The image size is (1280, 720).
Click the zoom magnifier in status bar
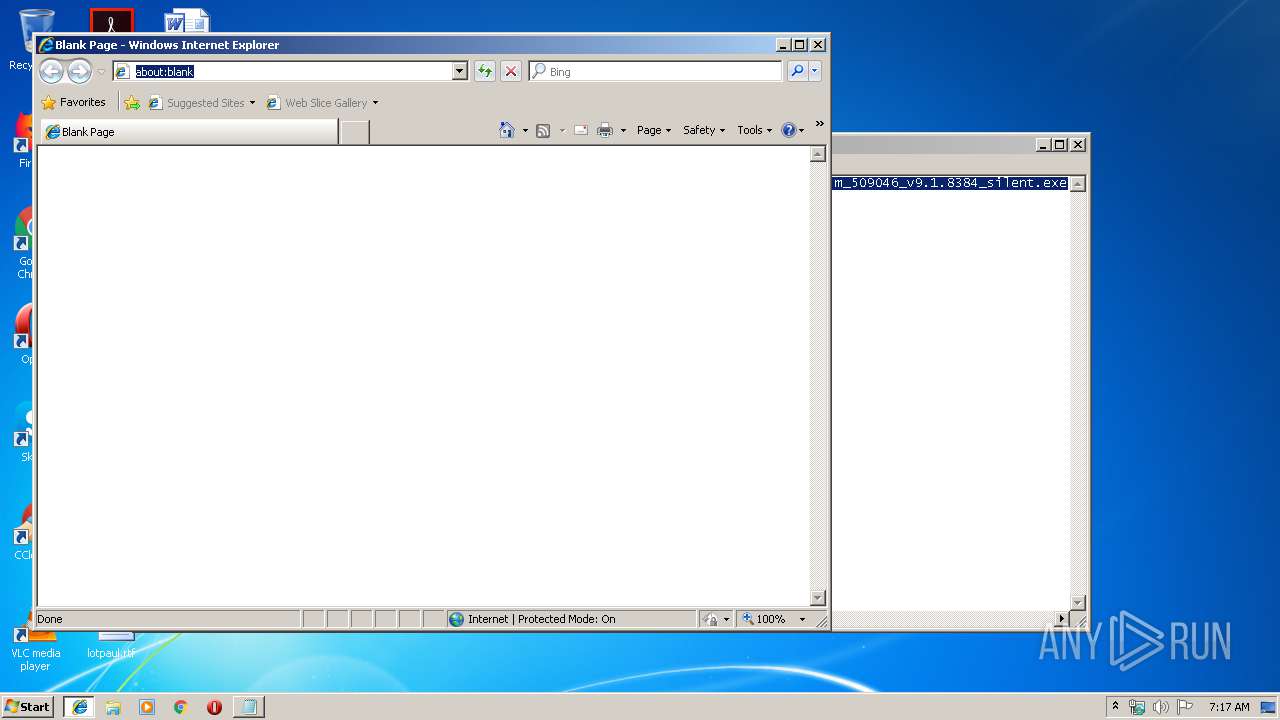(x=747, y=619)
